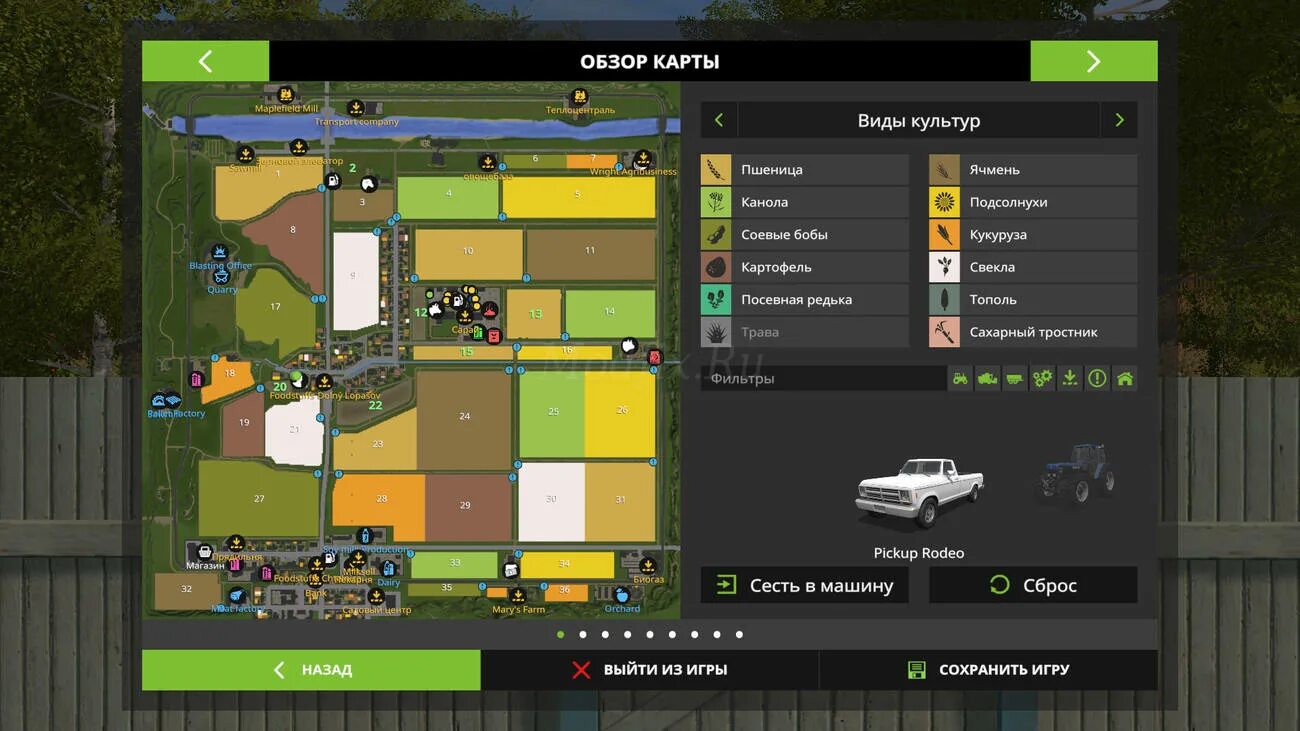The width and height of the screenshot is (1300, 731).
Task: Click the Mary's Farm sell icon
Action: [518, 596]
